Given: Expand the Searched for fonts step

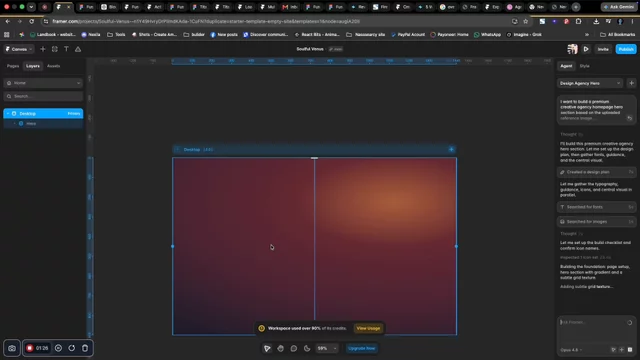Looking at the screenshot, I should [x=596, y=207].
